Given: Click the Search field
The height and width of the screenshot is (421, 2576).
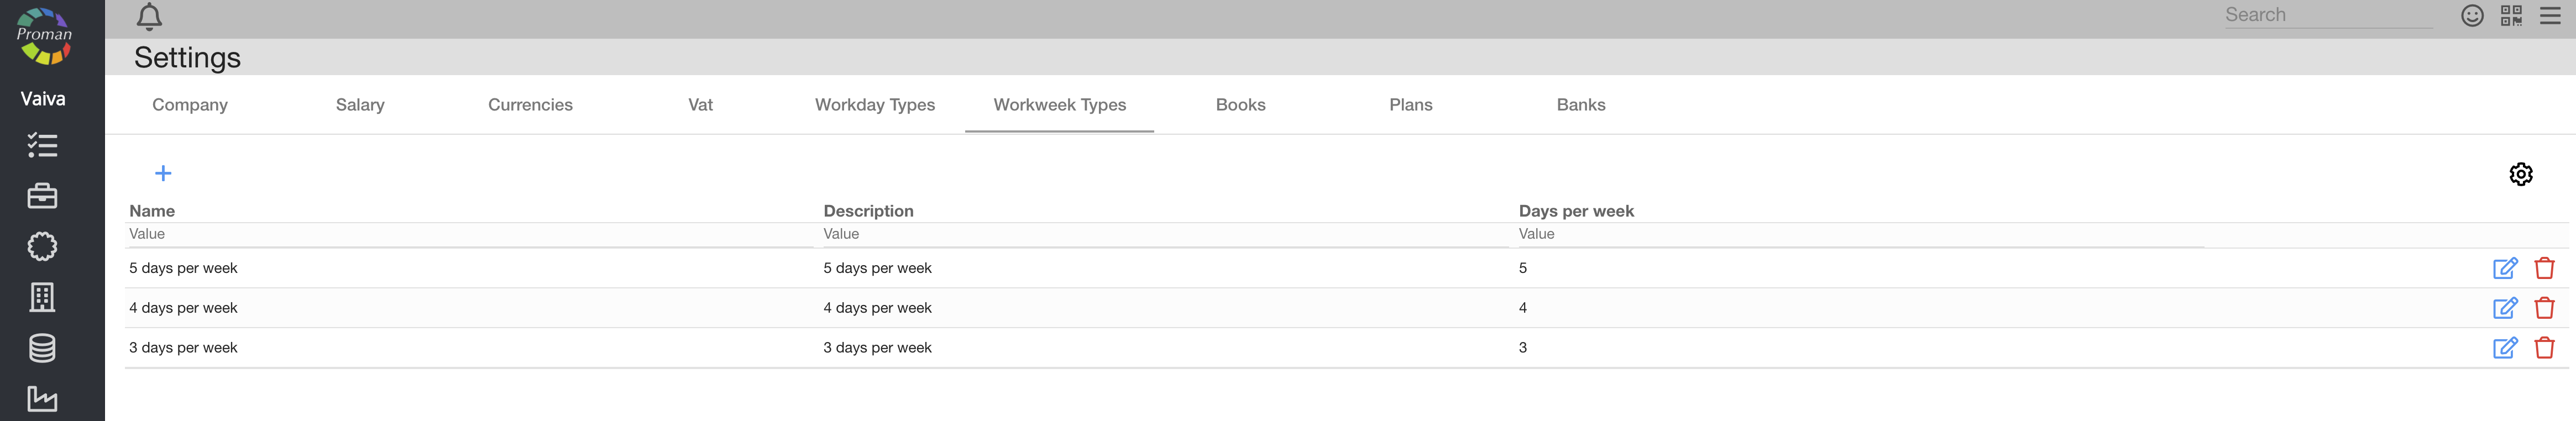Looking at the screenshot, I should 2327,15.
